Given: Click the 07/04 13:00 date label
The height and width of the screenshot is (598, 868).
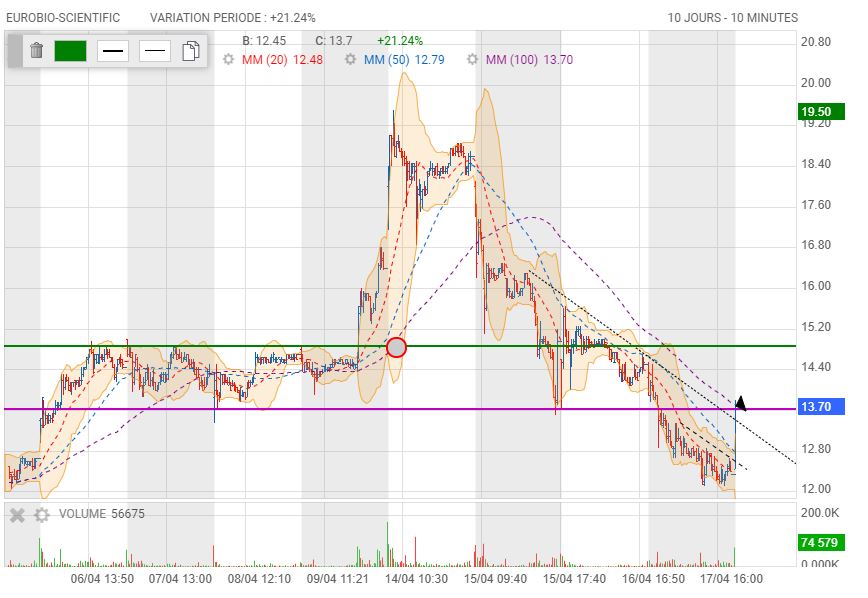Looking at the screenshot, I should 180,579.
